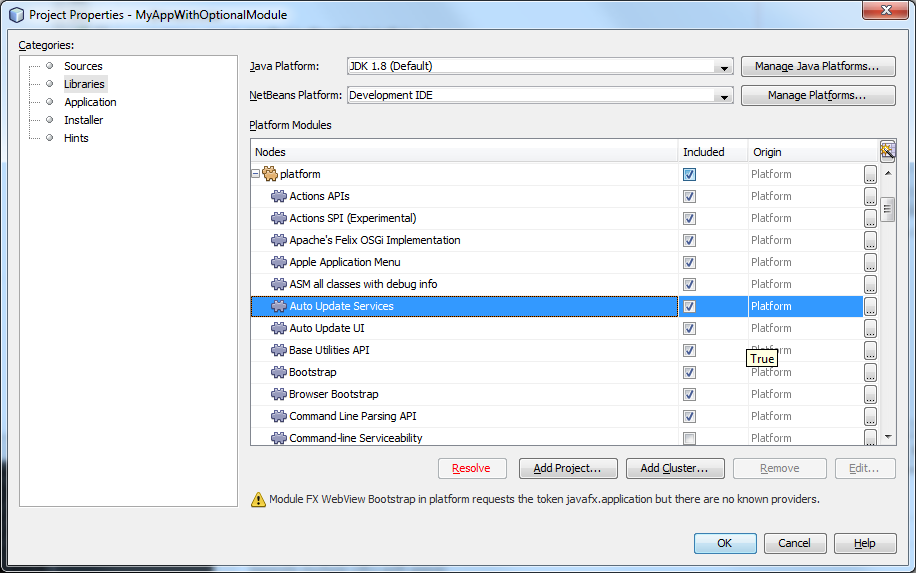Sort by the Included column header

(x=713, y=152)
